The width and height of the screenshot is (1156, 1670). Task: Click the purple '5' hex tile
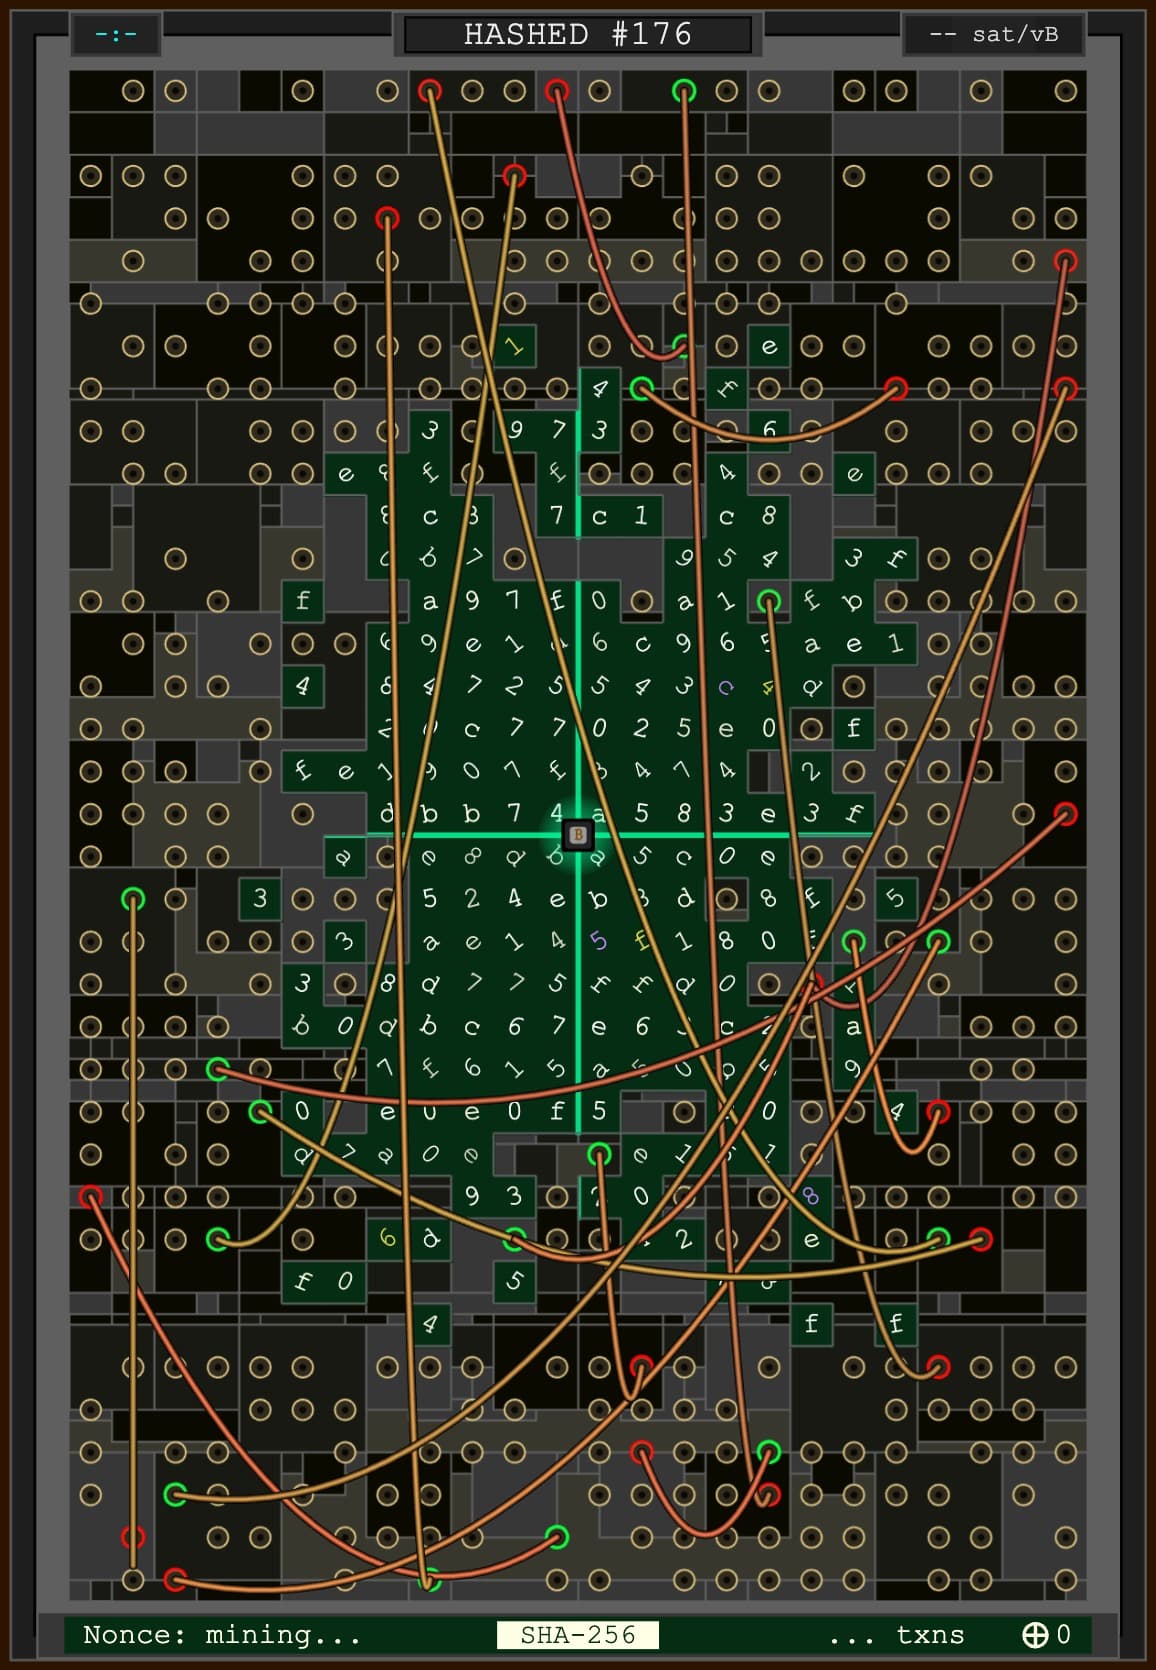[x=598, y=940]
